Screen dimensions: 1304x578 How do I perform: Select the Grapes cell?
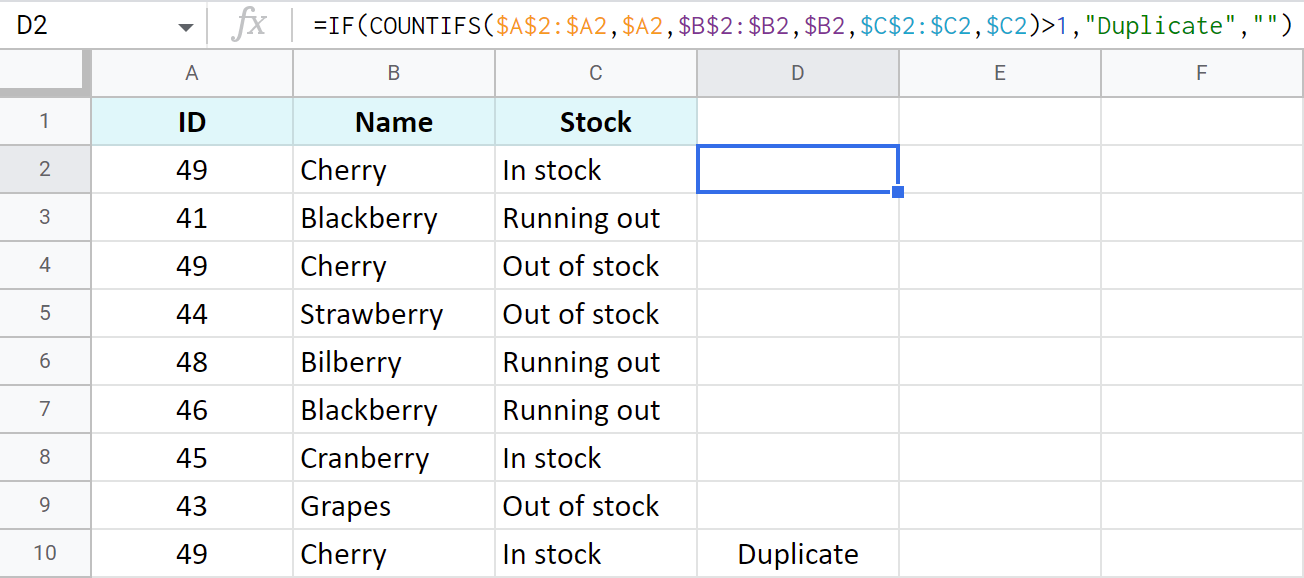click(x=393, y=505)
